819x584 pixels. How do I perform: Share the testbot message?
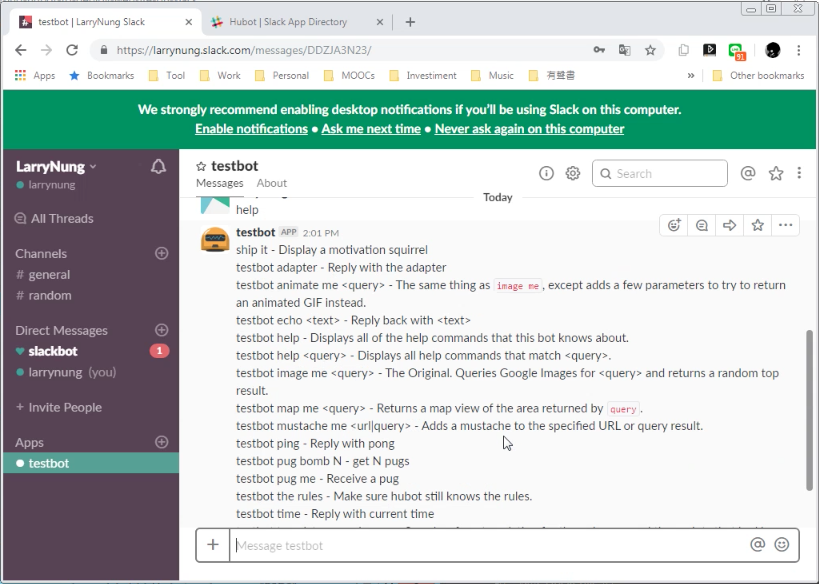(x=730, y=225)
